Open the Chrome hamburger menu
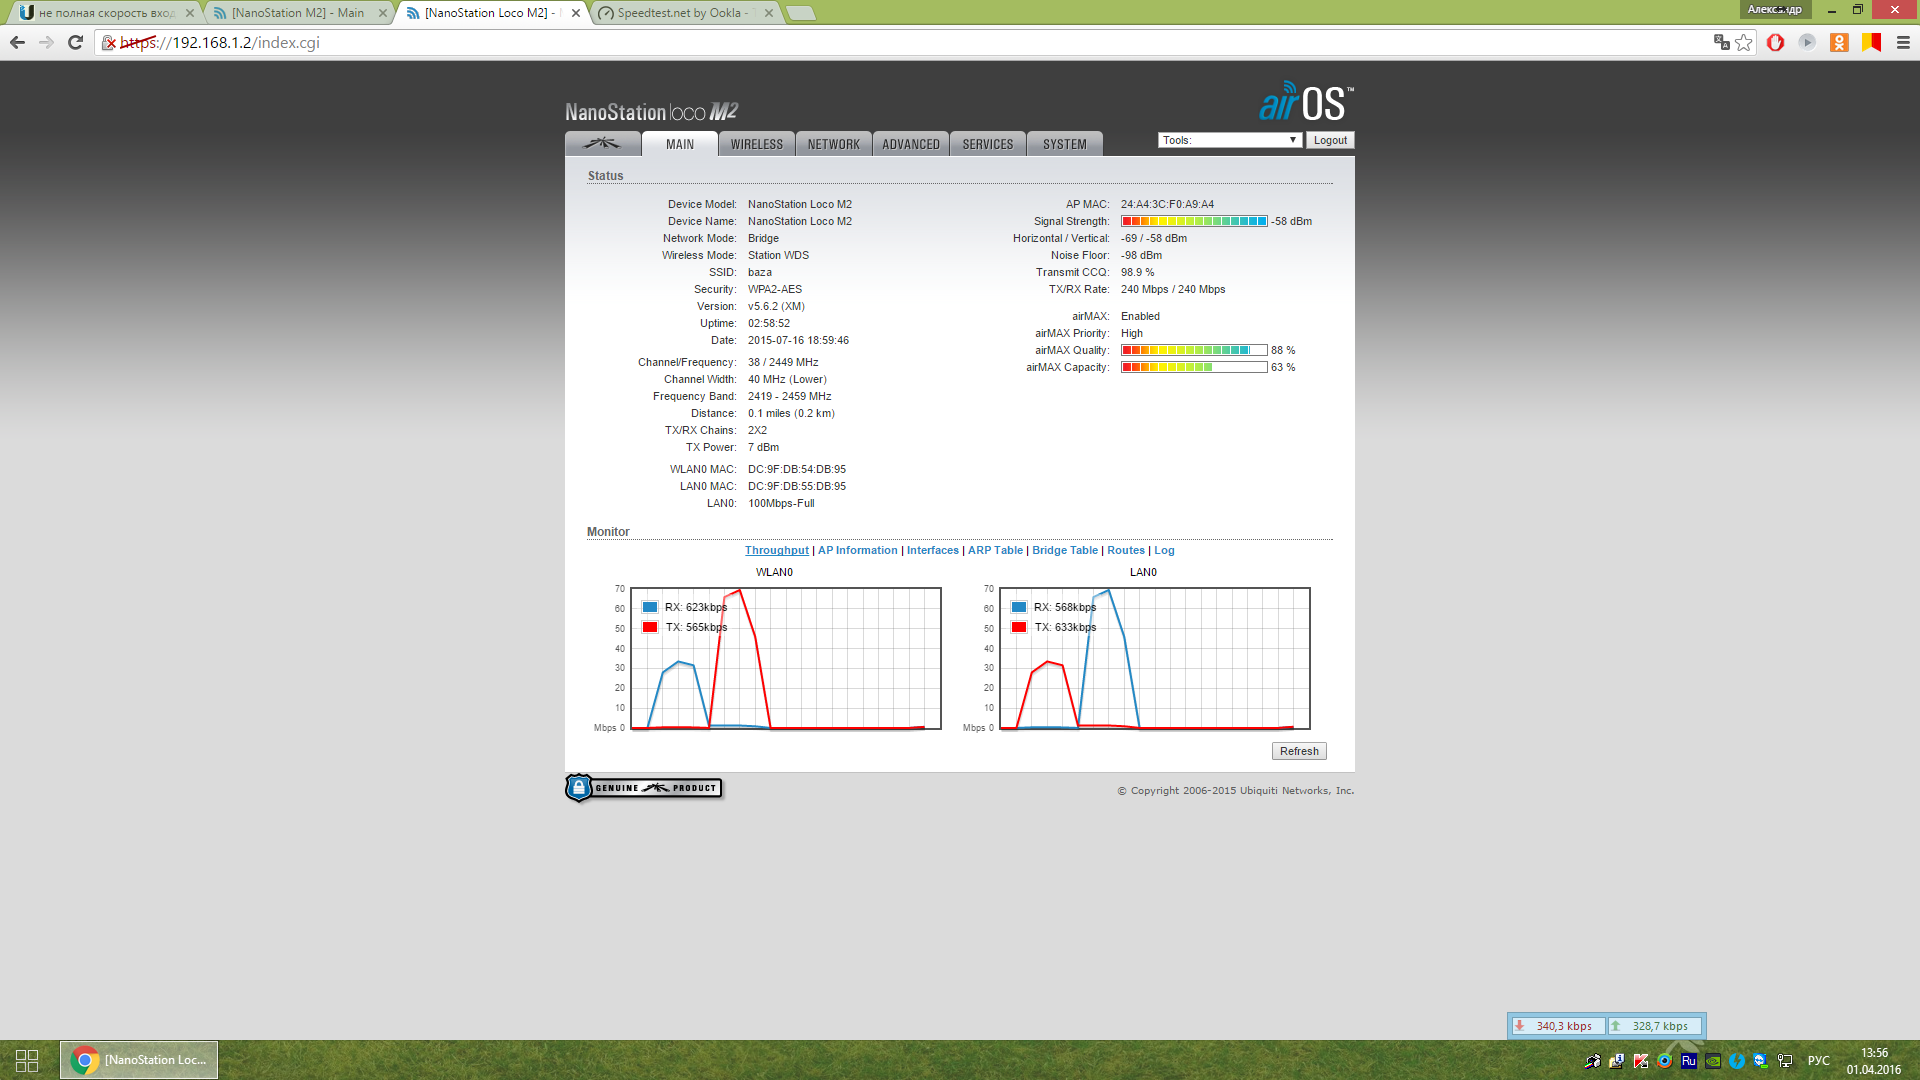 tap(1903, 42)
